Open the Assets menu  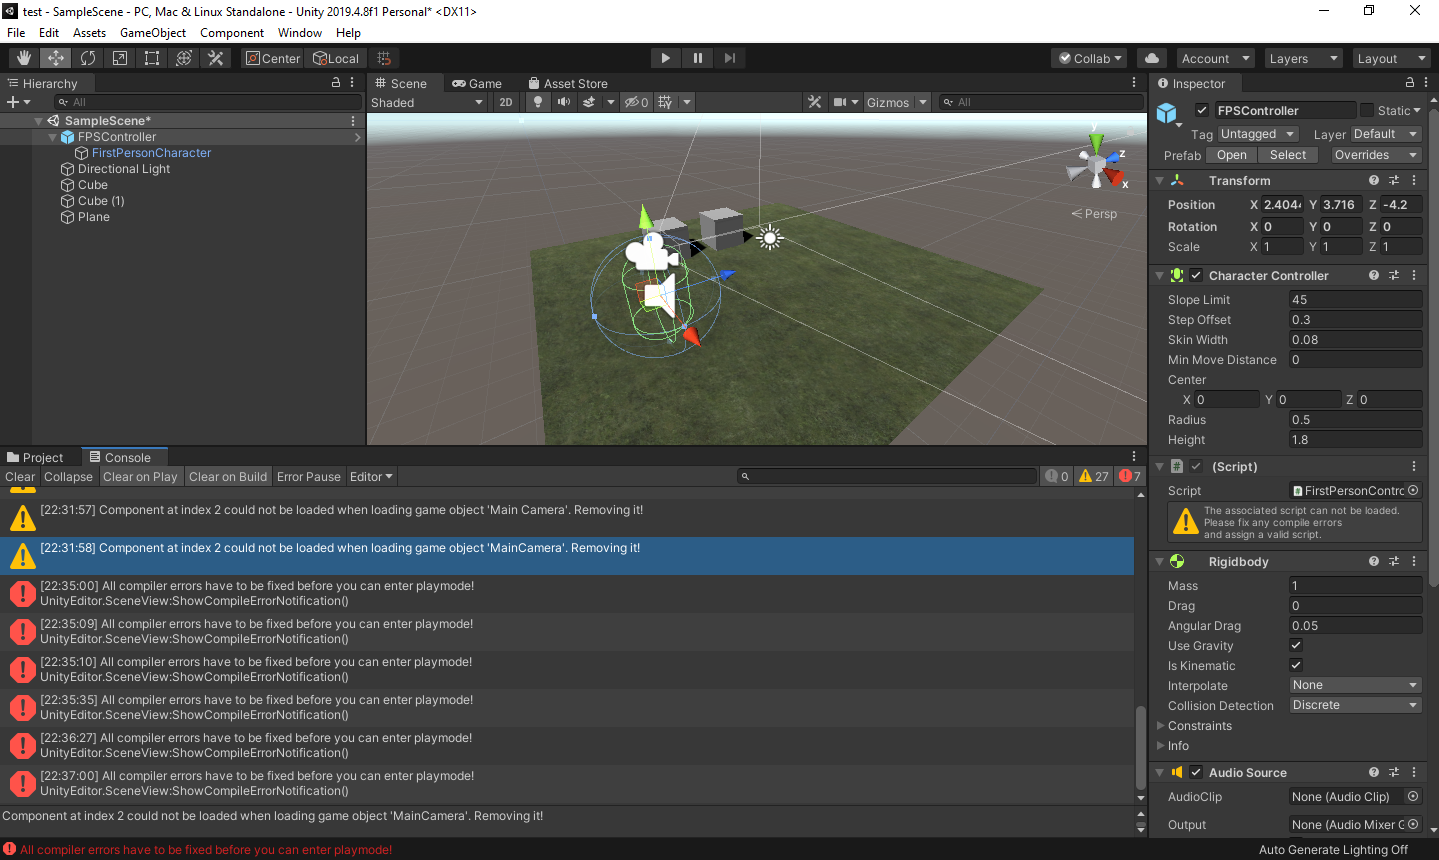[x=89, y=33]
